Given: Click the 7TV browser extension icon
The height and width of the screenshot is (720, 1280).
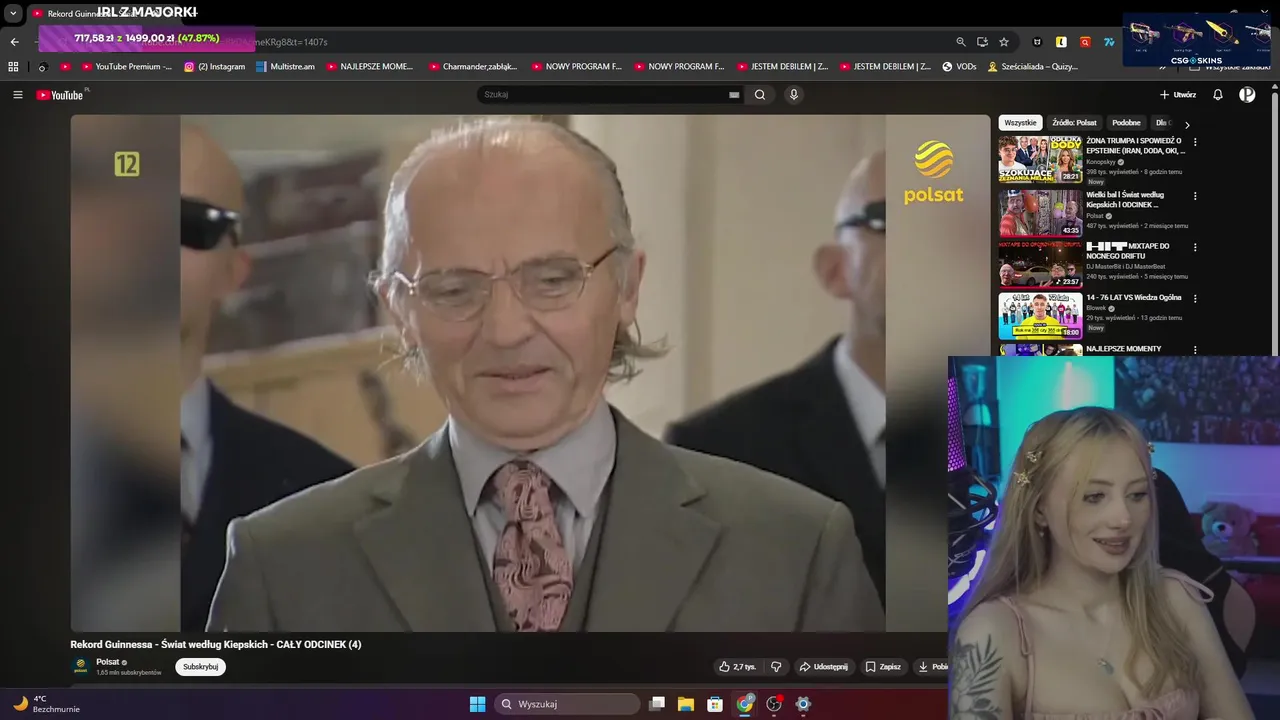Looking at the screenshot, I should tap(1109, 42).
